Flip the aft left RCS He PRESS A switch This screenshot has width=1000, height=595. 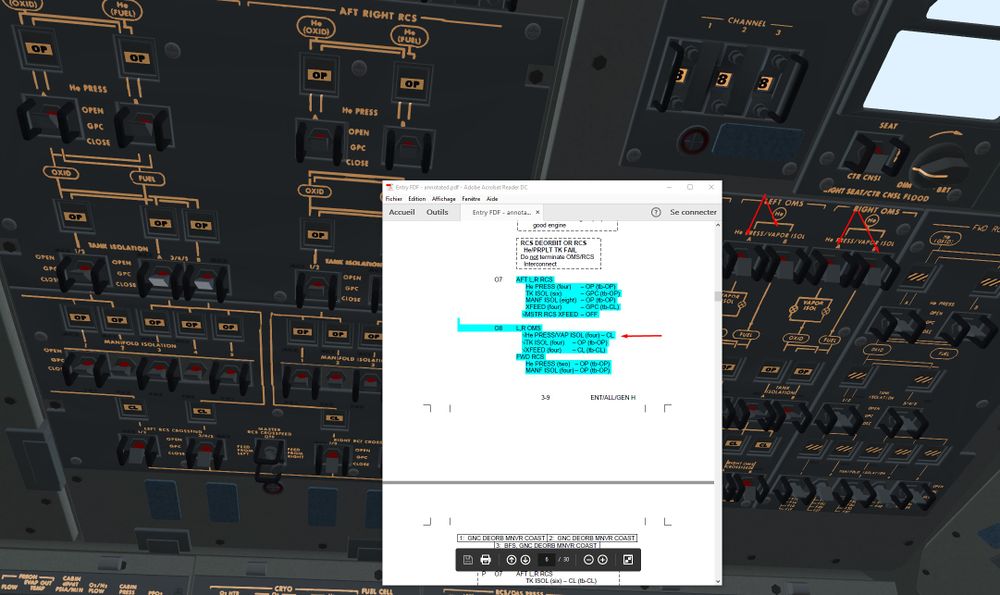click(47, 118)
